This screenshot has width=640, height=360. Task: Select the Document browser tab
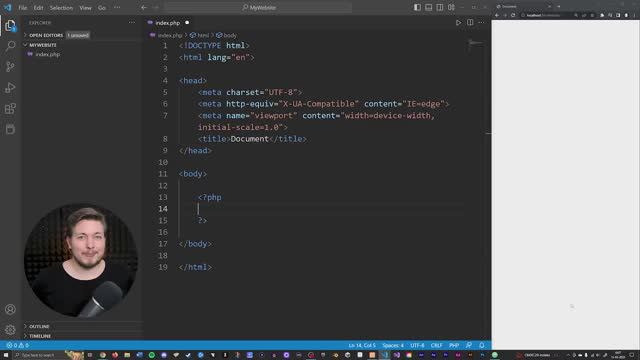click(x=524, y=6)
